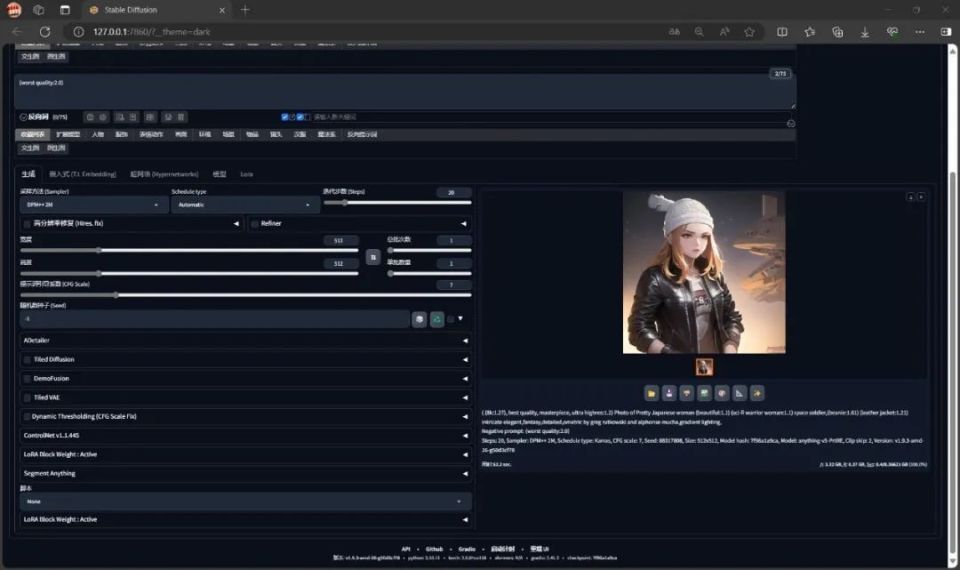The width and height of the screenshot is (960, 570).
Task: Open collections icon in browser toolbar
Action: (838, 32)
